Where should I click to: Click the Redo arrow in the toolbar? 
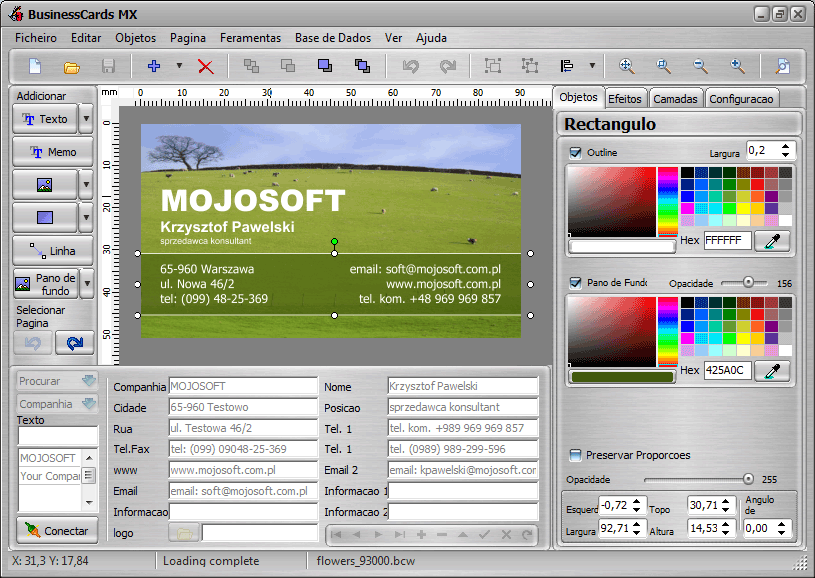[448, 66]
